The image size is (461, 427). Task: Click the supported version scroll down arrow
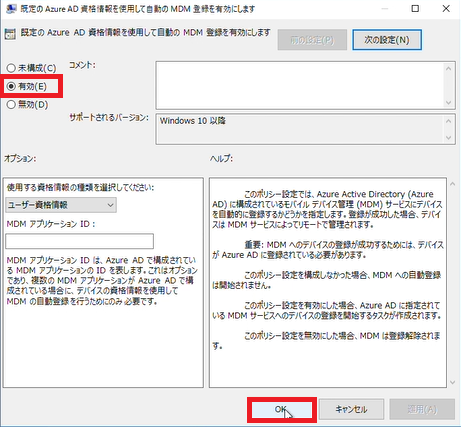coord(449,137)
